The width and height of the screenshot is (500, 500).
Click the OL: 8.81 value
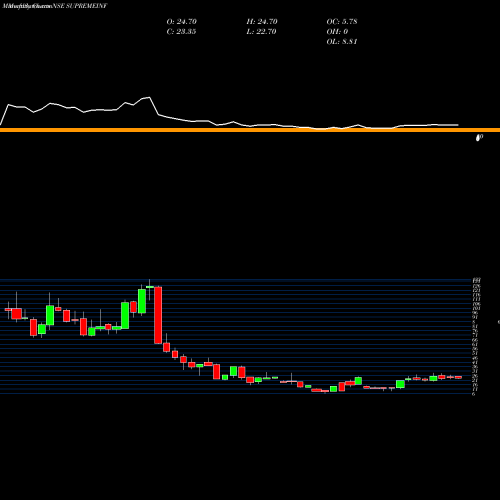pos(342,41)
